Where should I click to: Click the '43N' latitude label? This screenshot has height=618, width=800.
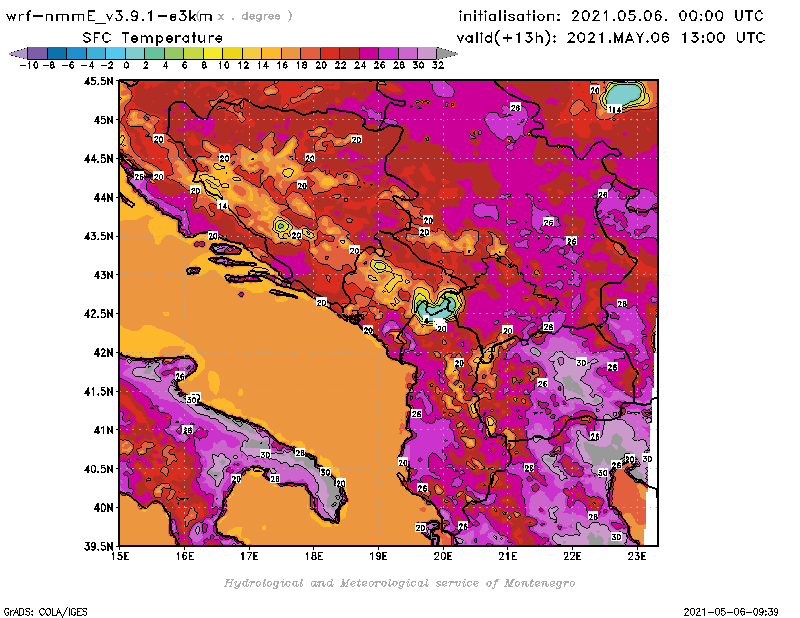click(103, 275)
